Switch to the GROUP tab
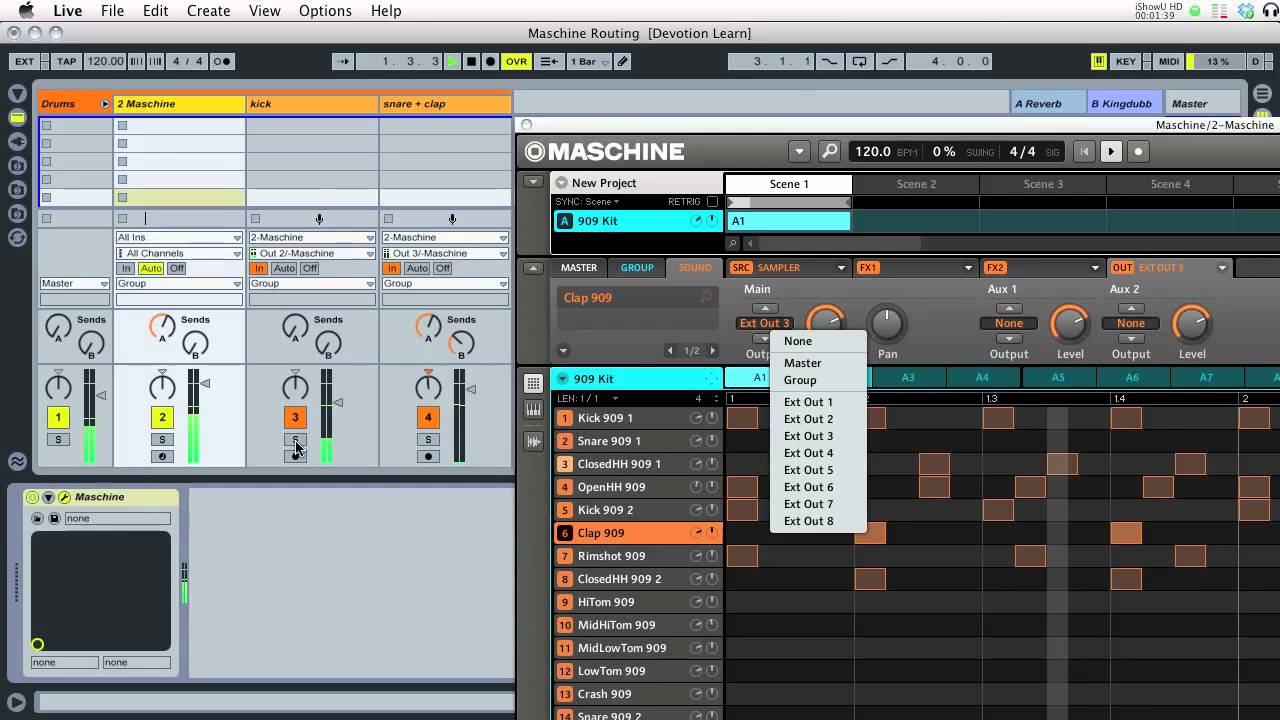Image resolution: width=1280 pixels, height=720 pixels. (637, 268)
